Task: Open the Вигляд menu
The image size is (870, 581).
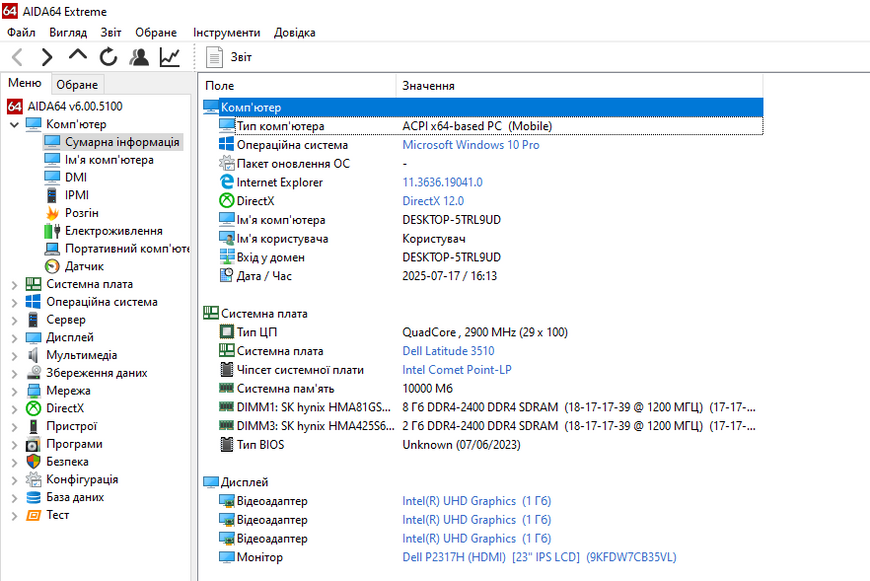Action: [68, 32]
